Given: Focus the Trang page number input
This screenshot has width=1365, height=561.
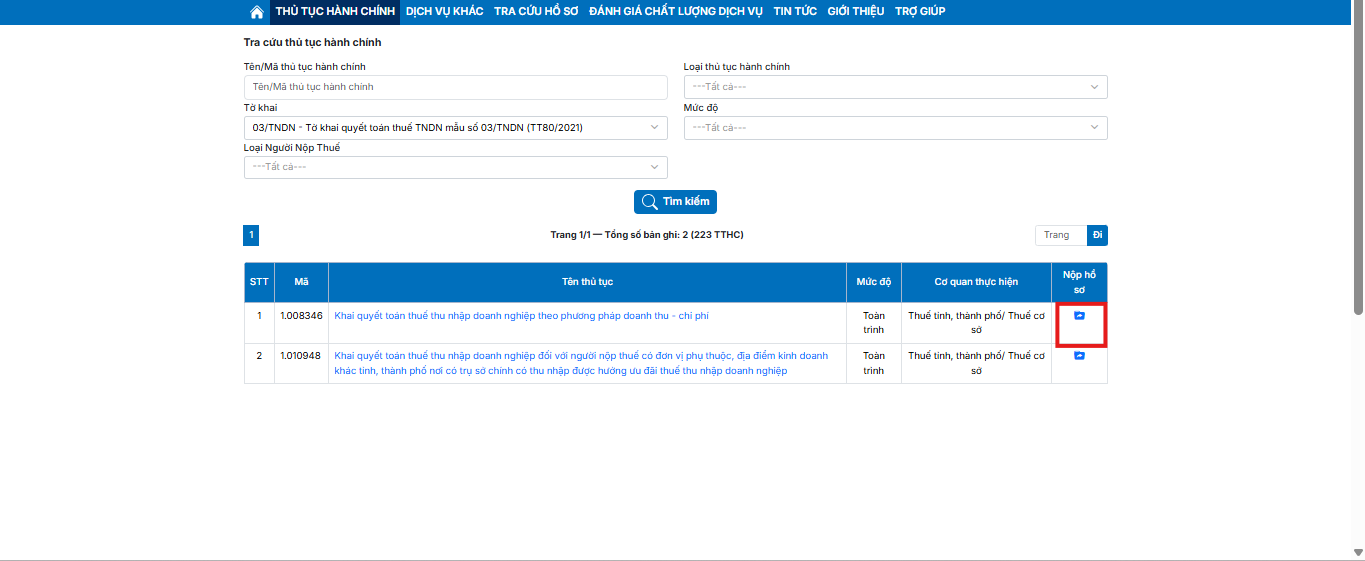Looking at the screenshot, I should tap(1061, 235).
